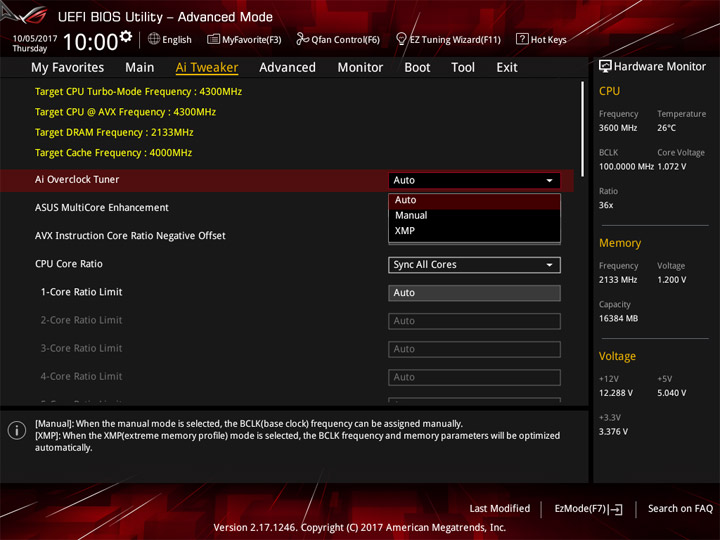Click the Hot Keys question mark icon
The height and width of the screenshot is (540, 720).
(522, 39)
